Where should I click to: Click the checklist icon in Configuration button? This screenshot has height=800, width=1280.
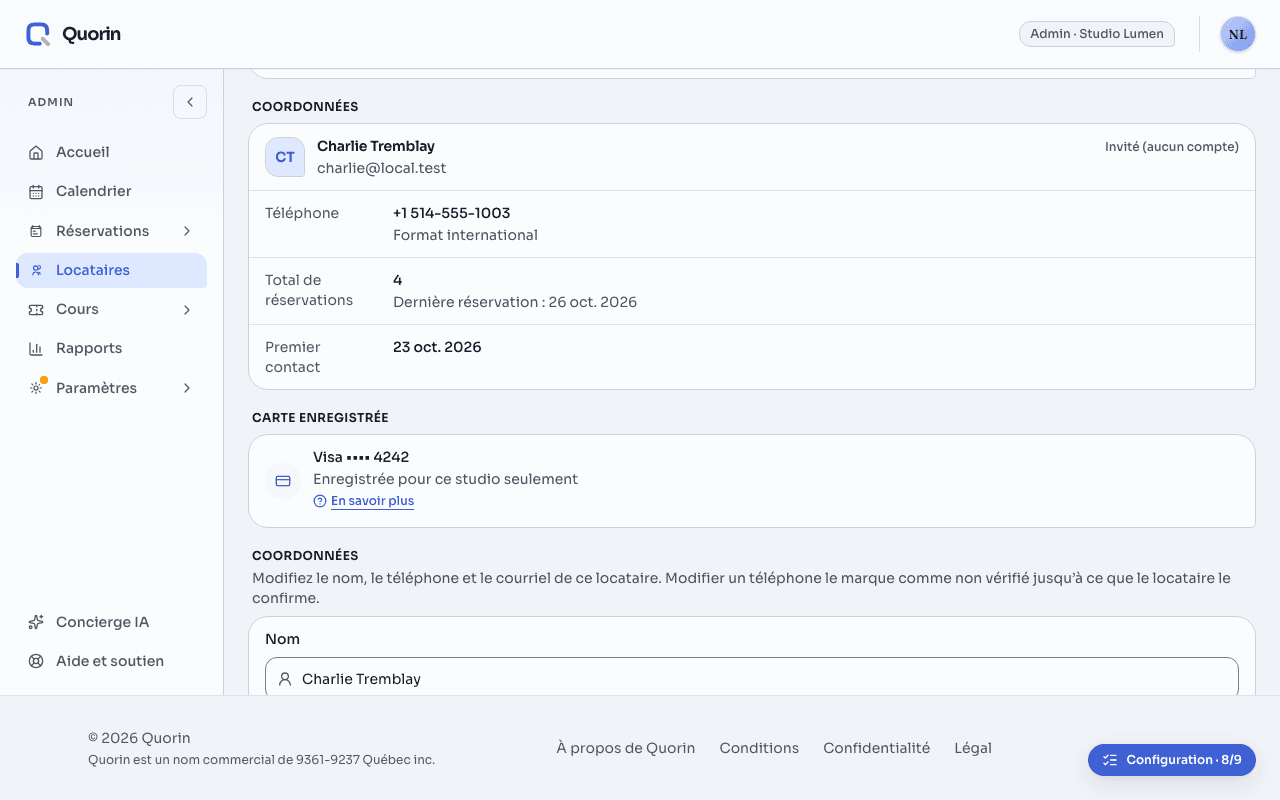(x=1110, y=760)
